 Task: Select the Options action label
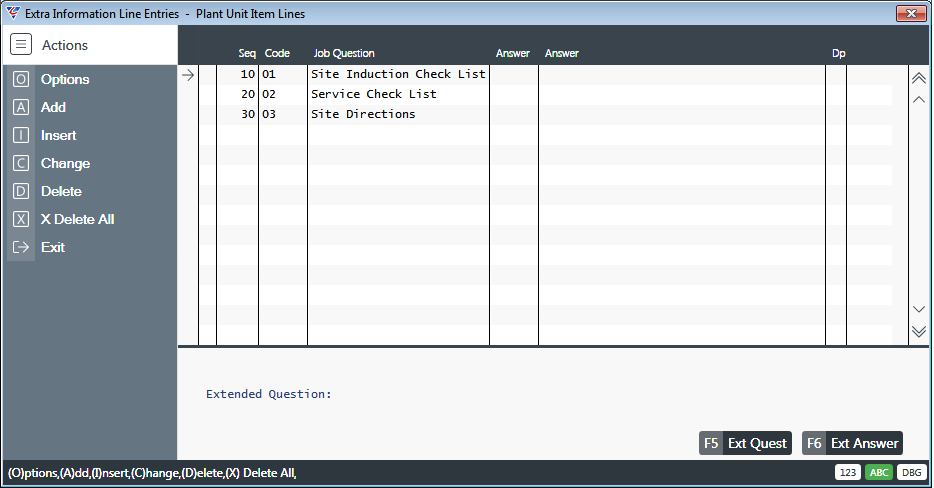pyautogui.click(x=65, y=79)
